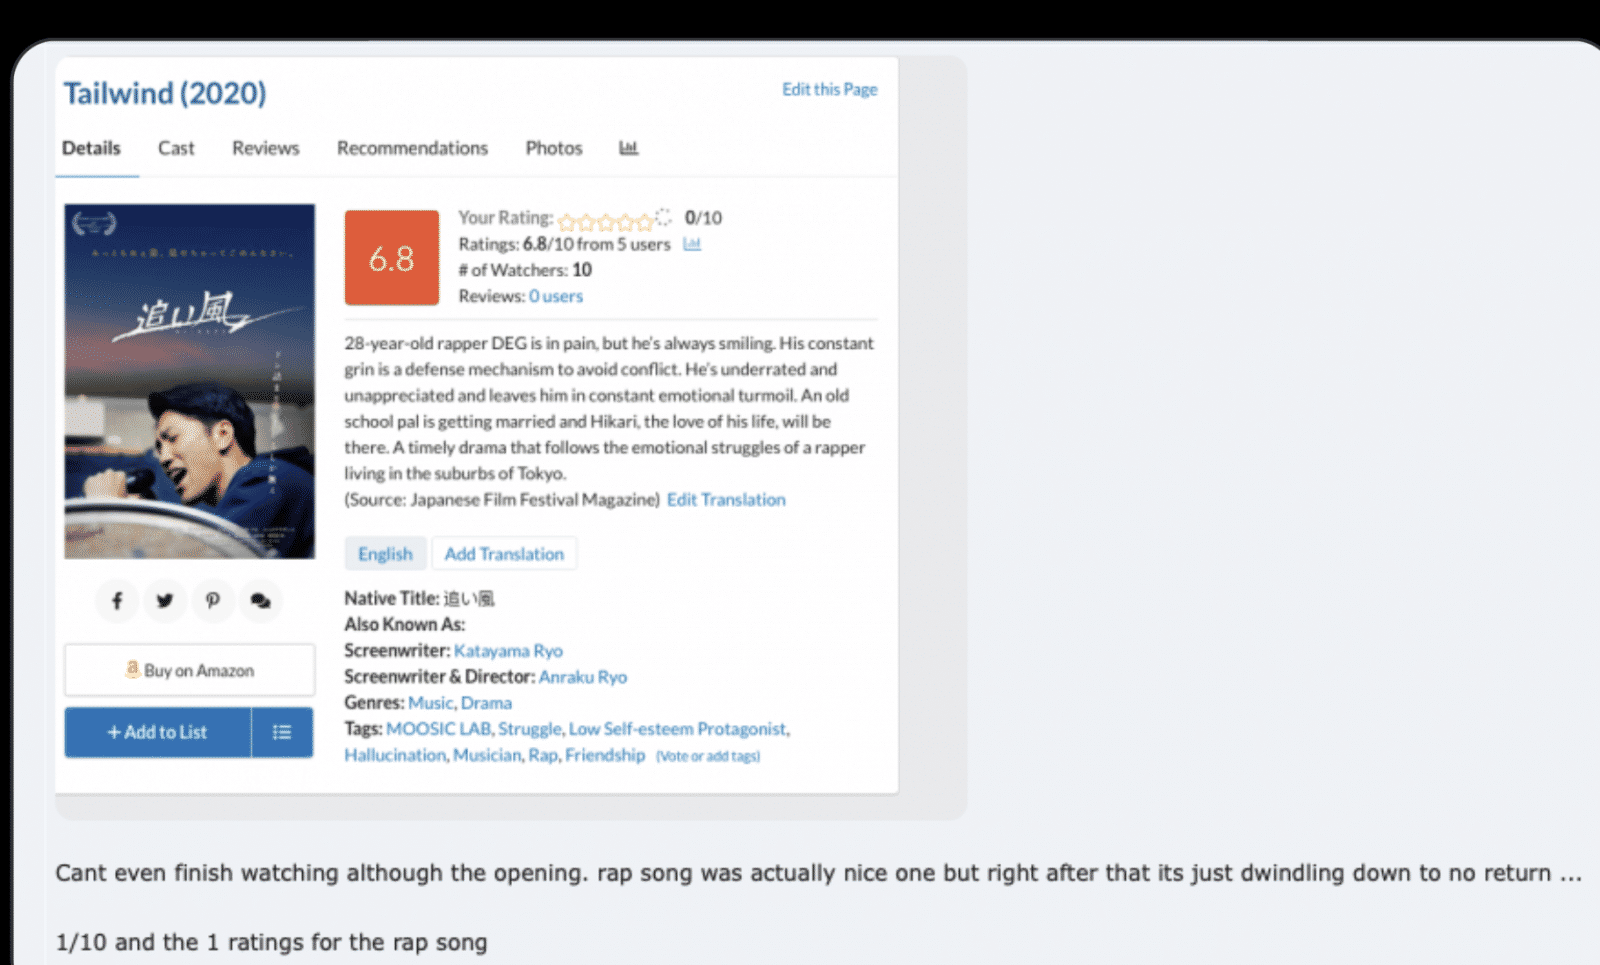The height and width of the screenshot is (965, 1600).
Task: Go to Recommendations tab
Action: tap(412, 148)
